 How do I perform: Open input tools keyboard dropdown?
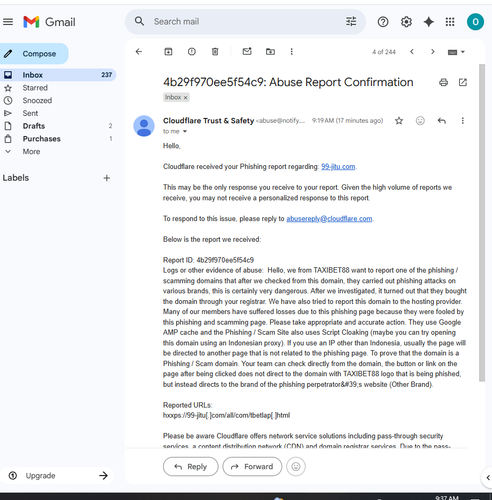click(456, 52)
